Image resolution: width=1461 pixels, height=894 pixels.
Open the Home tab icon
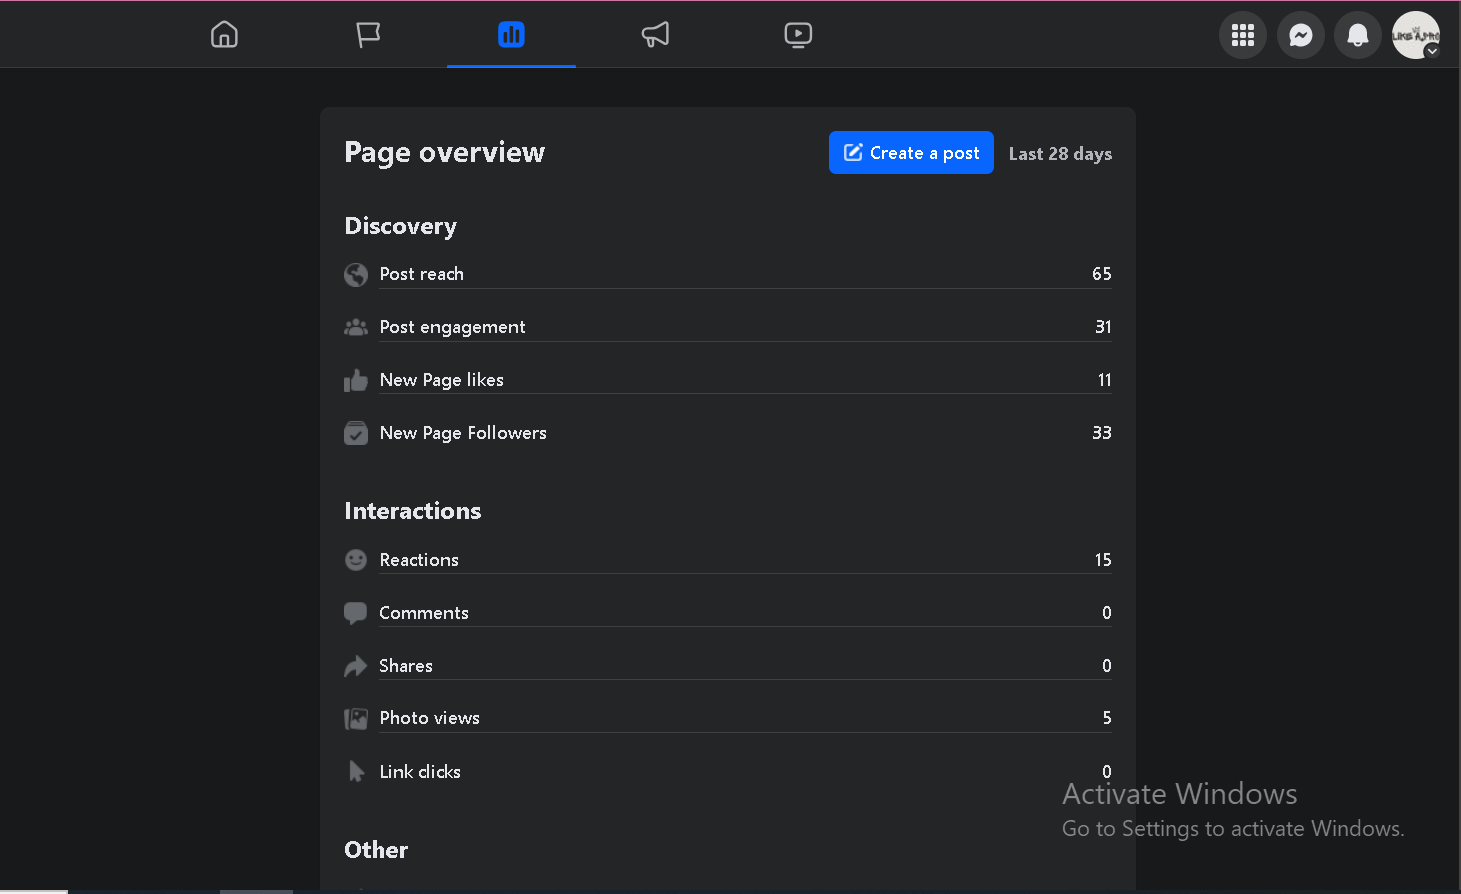click(x=224, y=35)
